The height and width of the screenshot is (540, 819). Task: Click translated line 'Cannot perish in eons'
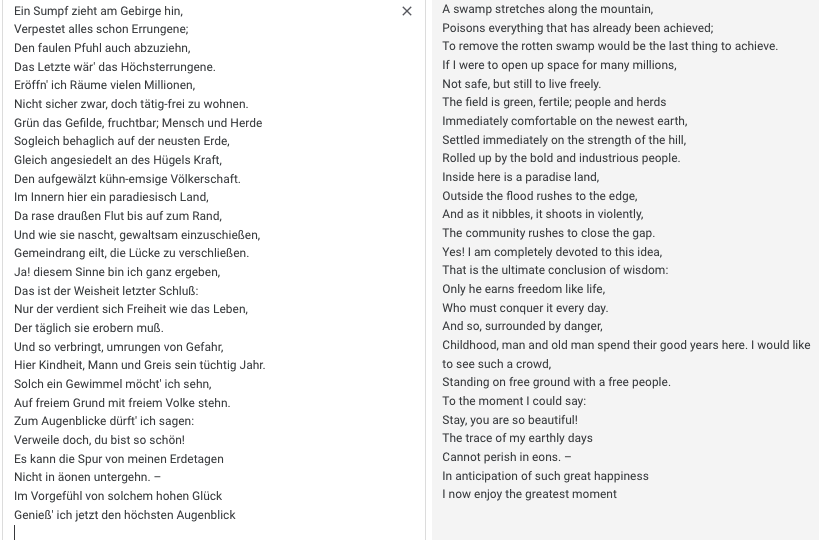tap(507, 457)
